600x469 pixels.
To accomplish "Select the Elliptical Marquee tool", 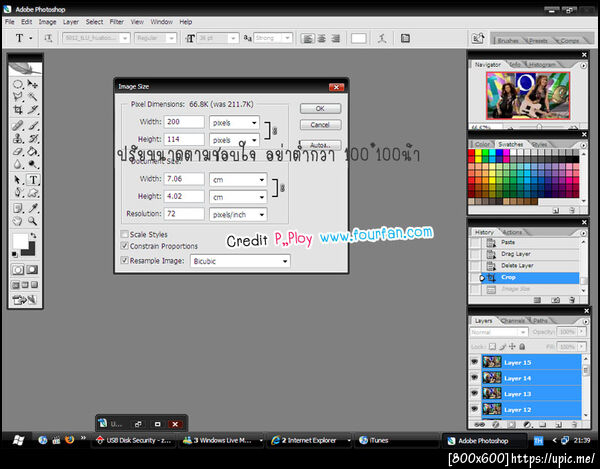I will [x=18, y=84].
